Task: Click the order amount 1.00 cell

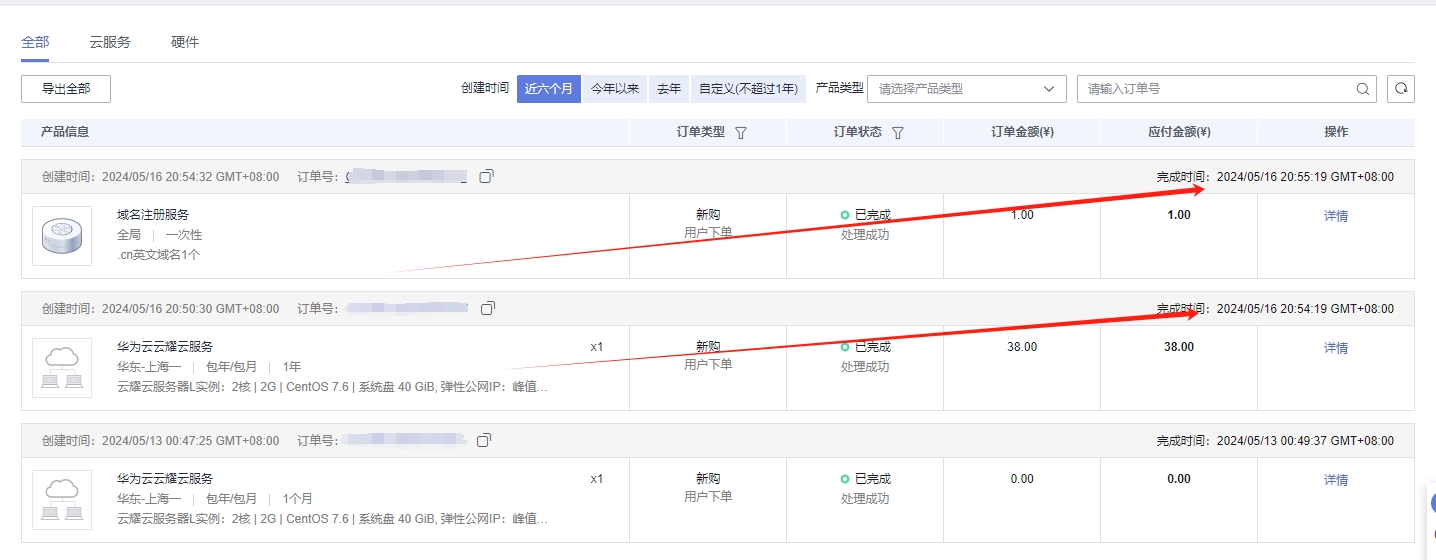Action: click(x=1022, y=215)
